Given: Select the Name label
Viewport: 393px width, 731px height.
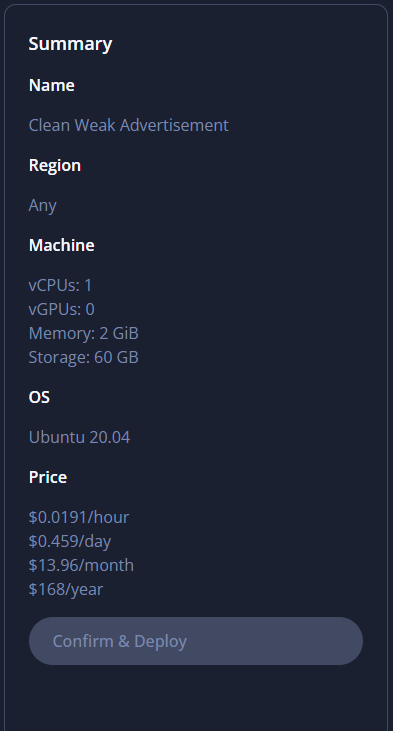Looking at the screenshot, I should 52,85.
